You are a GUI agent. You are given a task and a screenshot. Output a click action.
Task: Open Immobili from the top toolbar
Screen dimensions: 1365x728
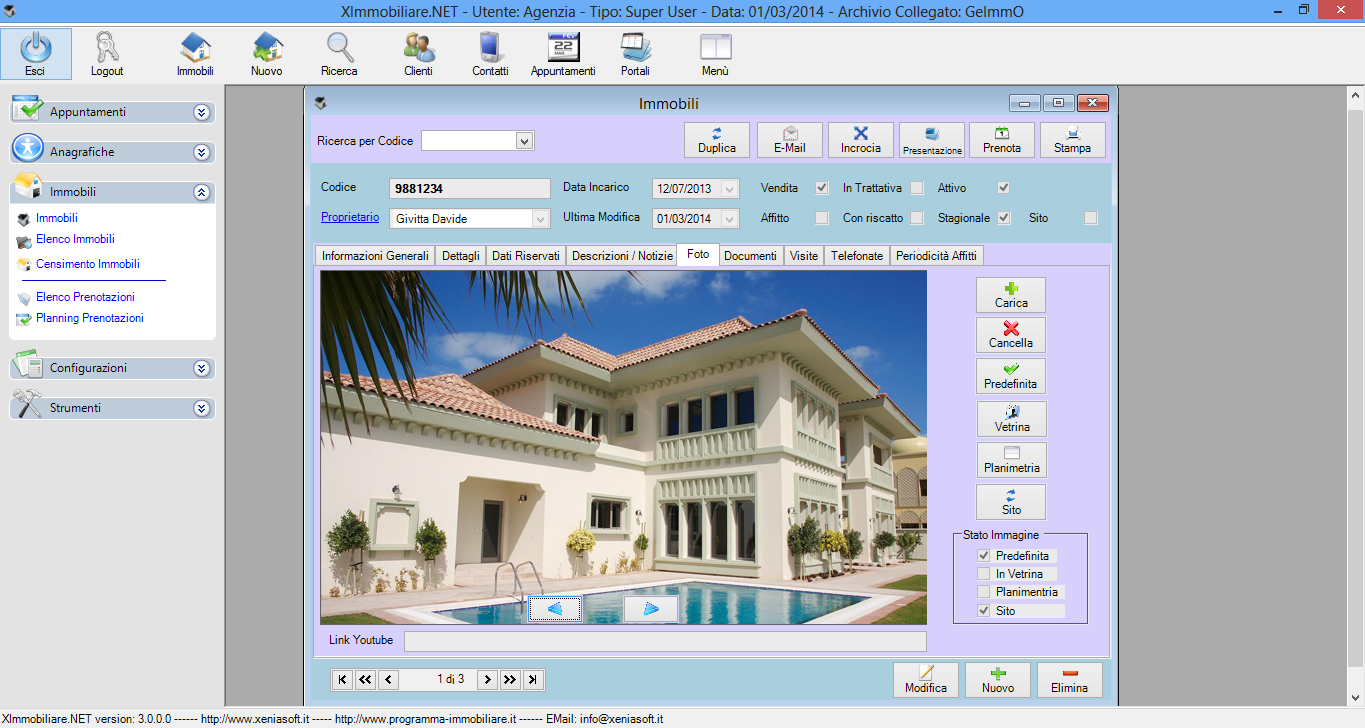point(195,54)
